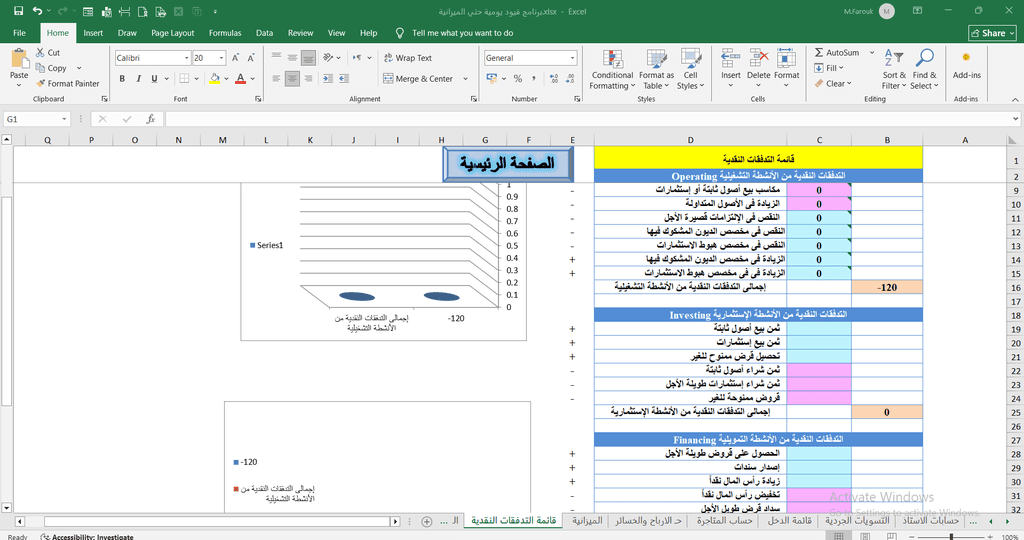Decrease font size with the smaller A

[x=251, y=58]
